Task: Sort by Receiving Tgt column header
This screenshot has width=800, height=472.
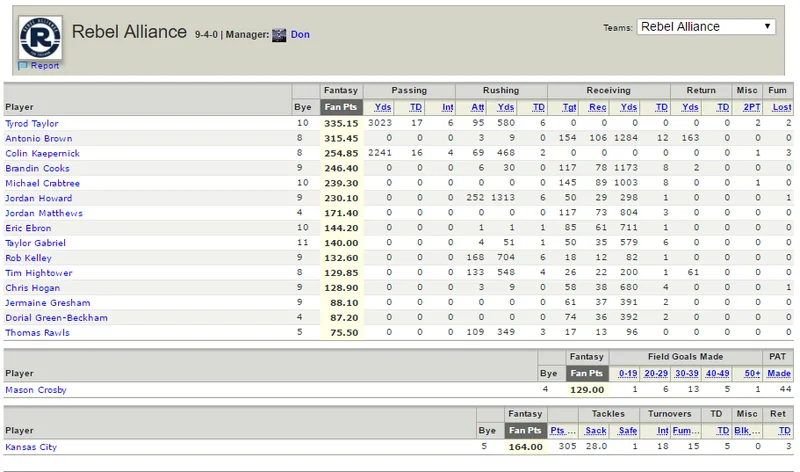Action: 569,107
